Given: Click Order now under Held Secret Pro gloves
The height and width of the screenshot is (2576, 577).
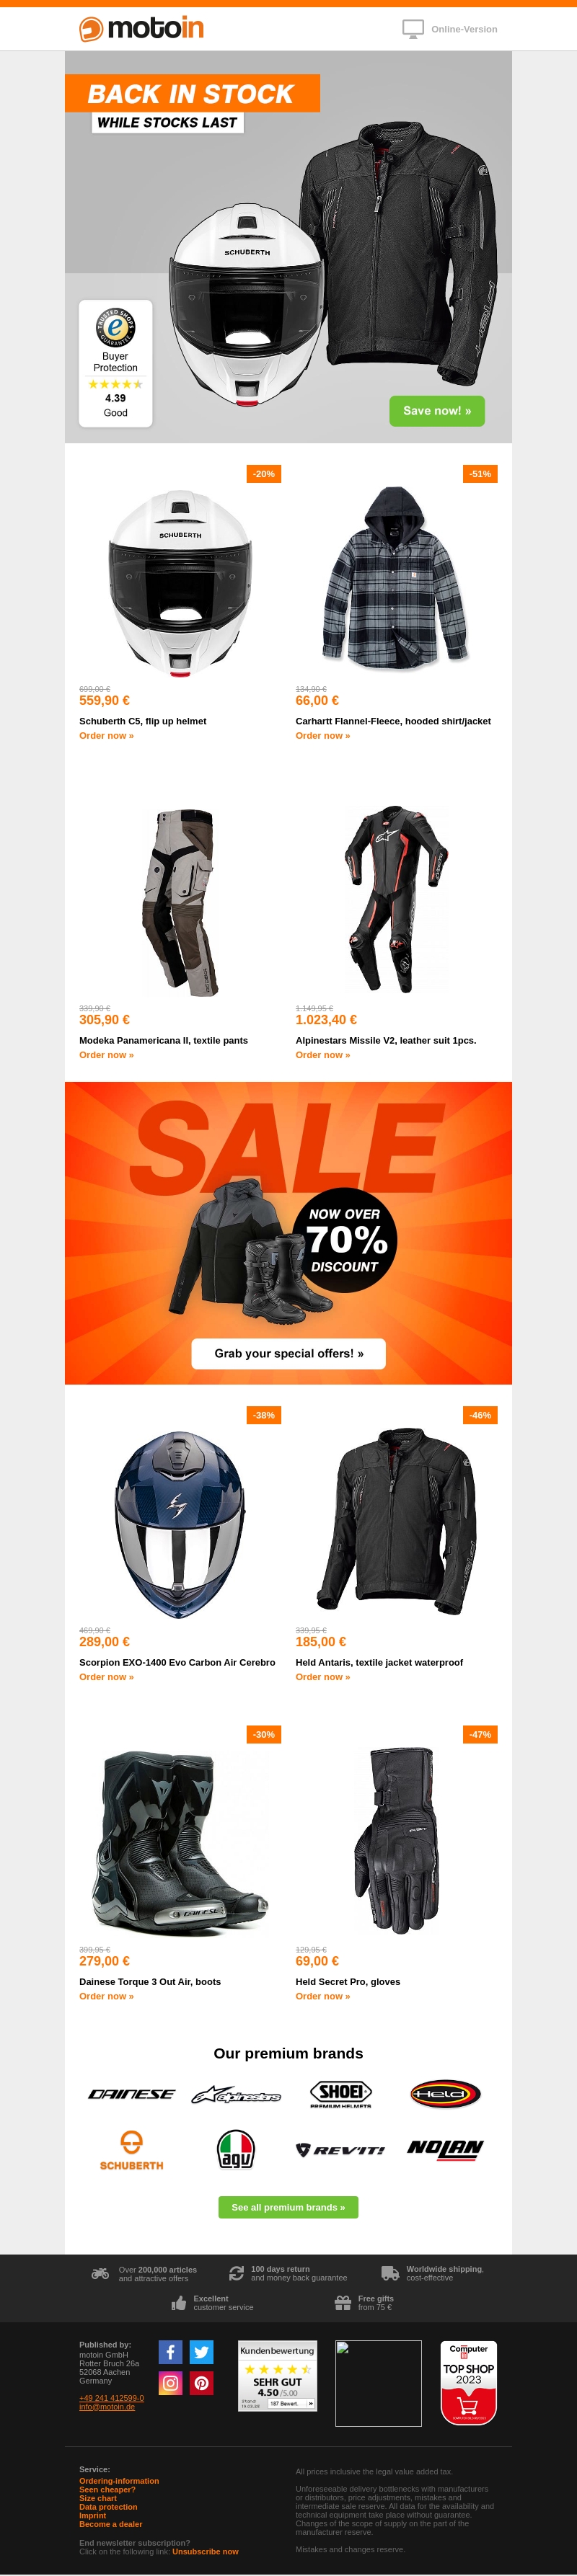Looking at the screenshot, I should [322, 1996].
